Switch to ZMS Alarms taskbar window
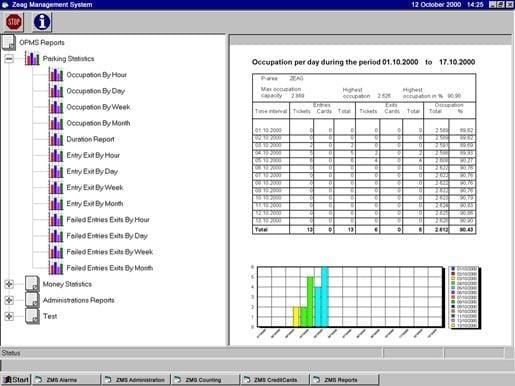The image size is (515, 386). pos(66,380)
